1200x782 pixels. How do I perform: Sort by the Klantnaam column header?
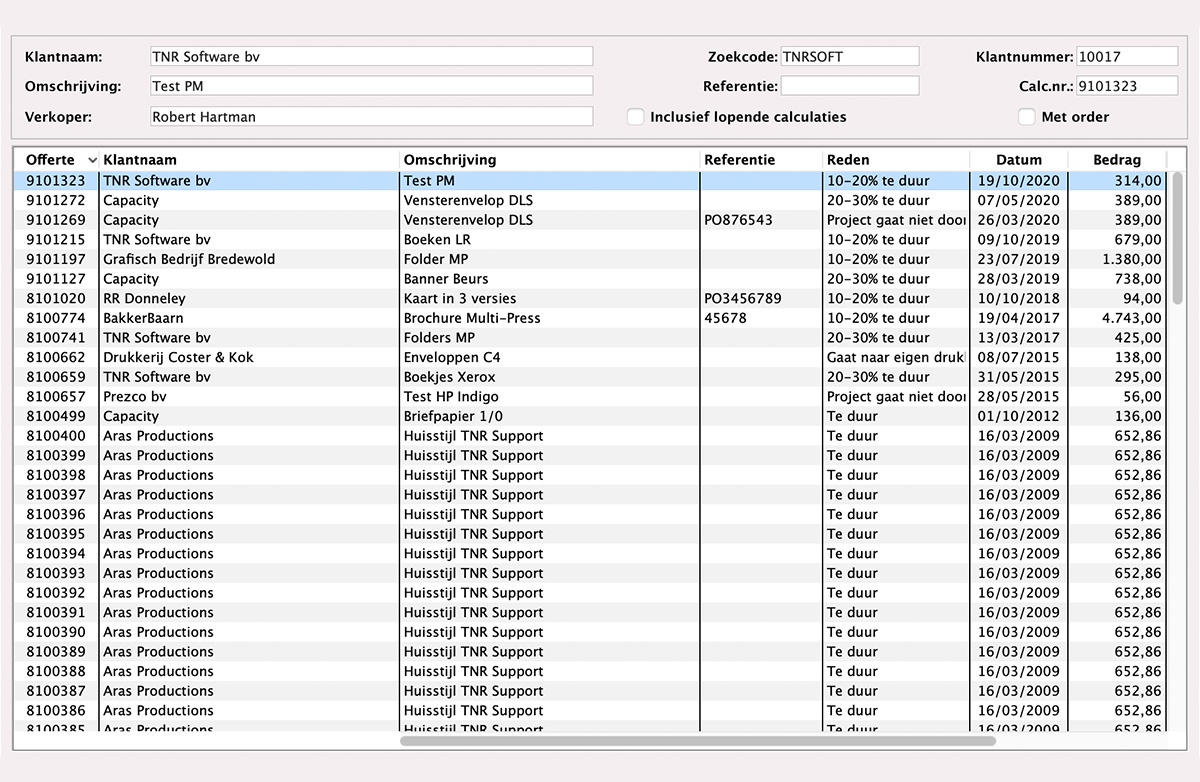(250, 160)
